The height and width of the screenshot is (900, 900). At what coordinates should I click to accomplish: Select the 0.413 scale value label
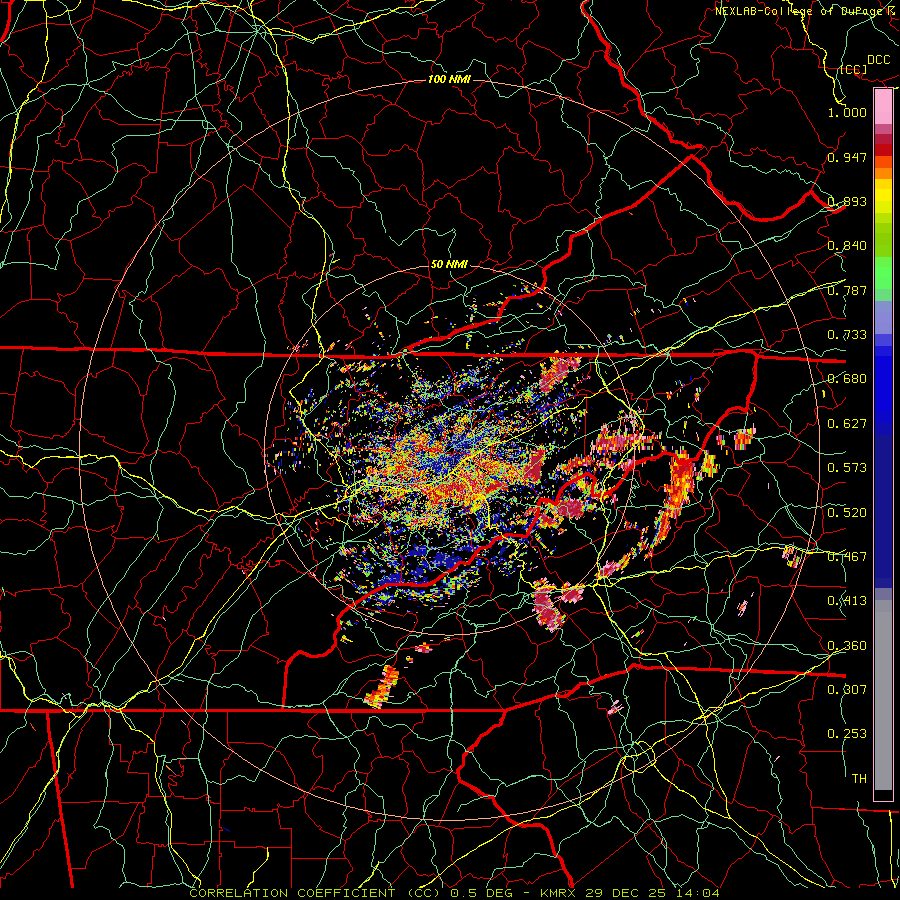coord(847,601)
